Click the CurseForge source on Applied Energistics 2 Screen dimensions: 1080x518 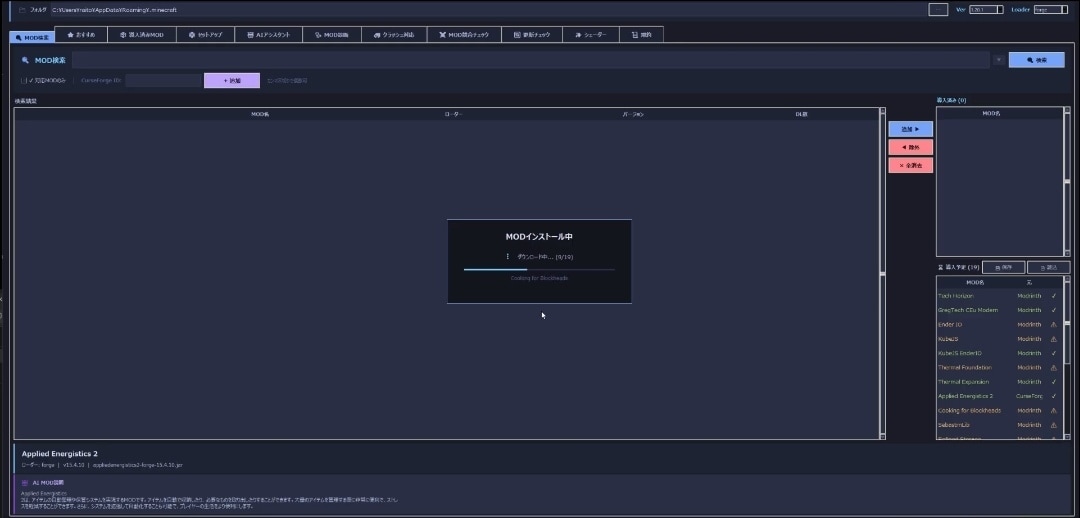(x=1029, y=396)
